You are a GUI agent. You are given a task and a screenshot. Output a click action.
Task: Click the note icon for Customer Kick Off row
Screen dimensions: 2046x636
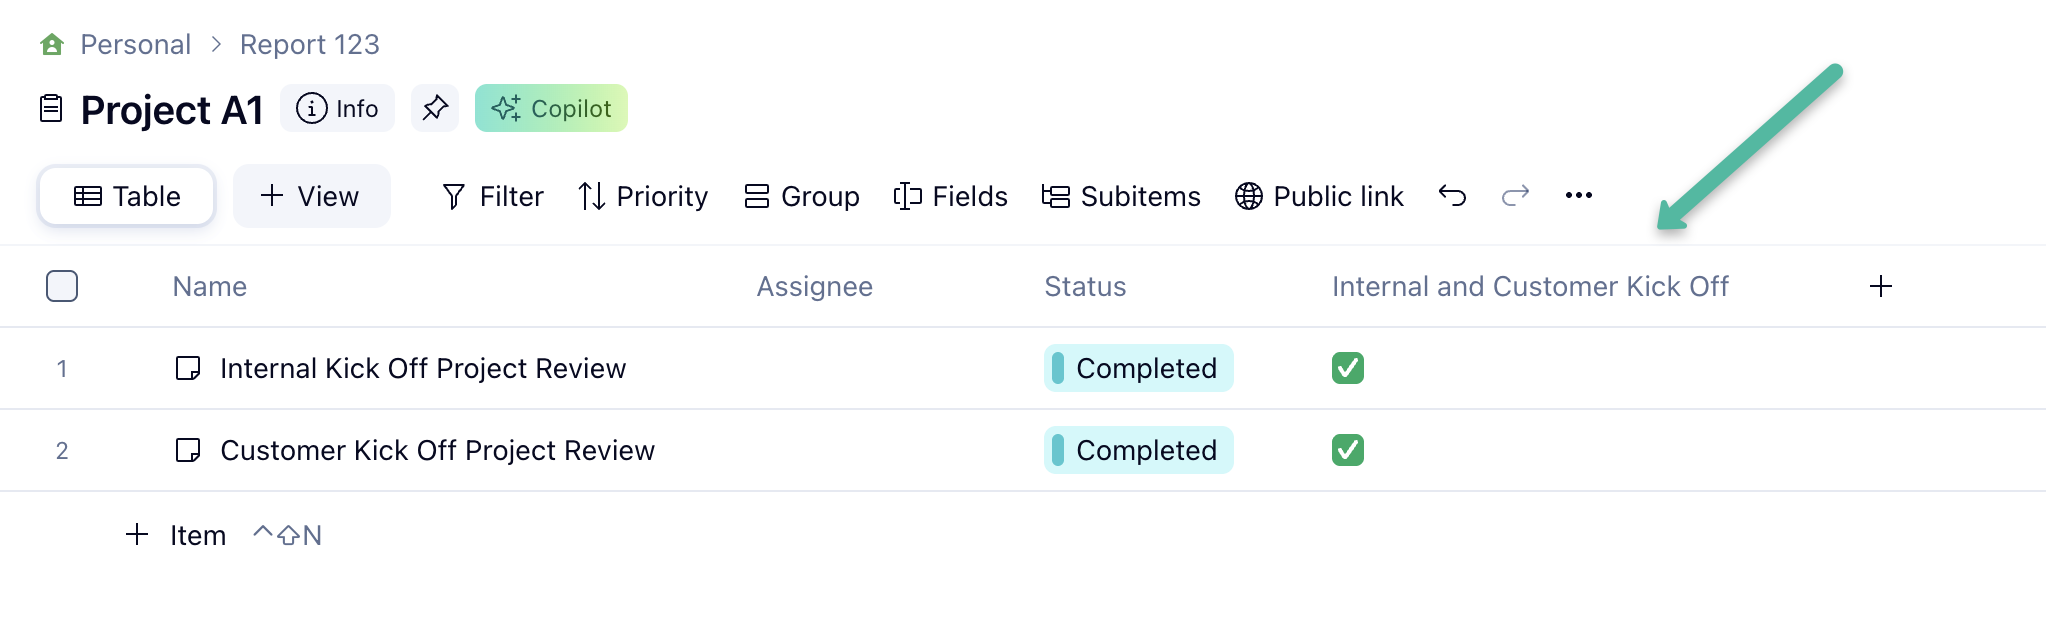coord(188,451)
